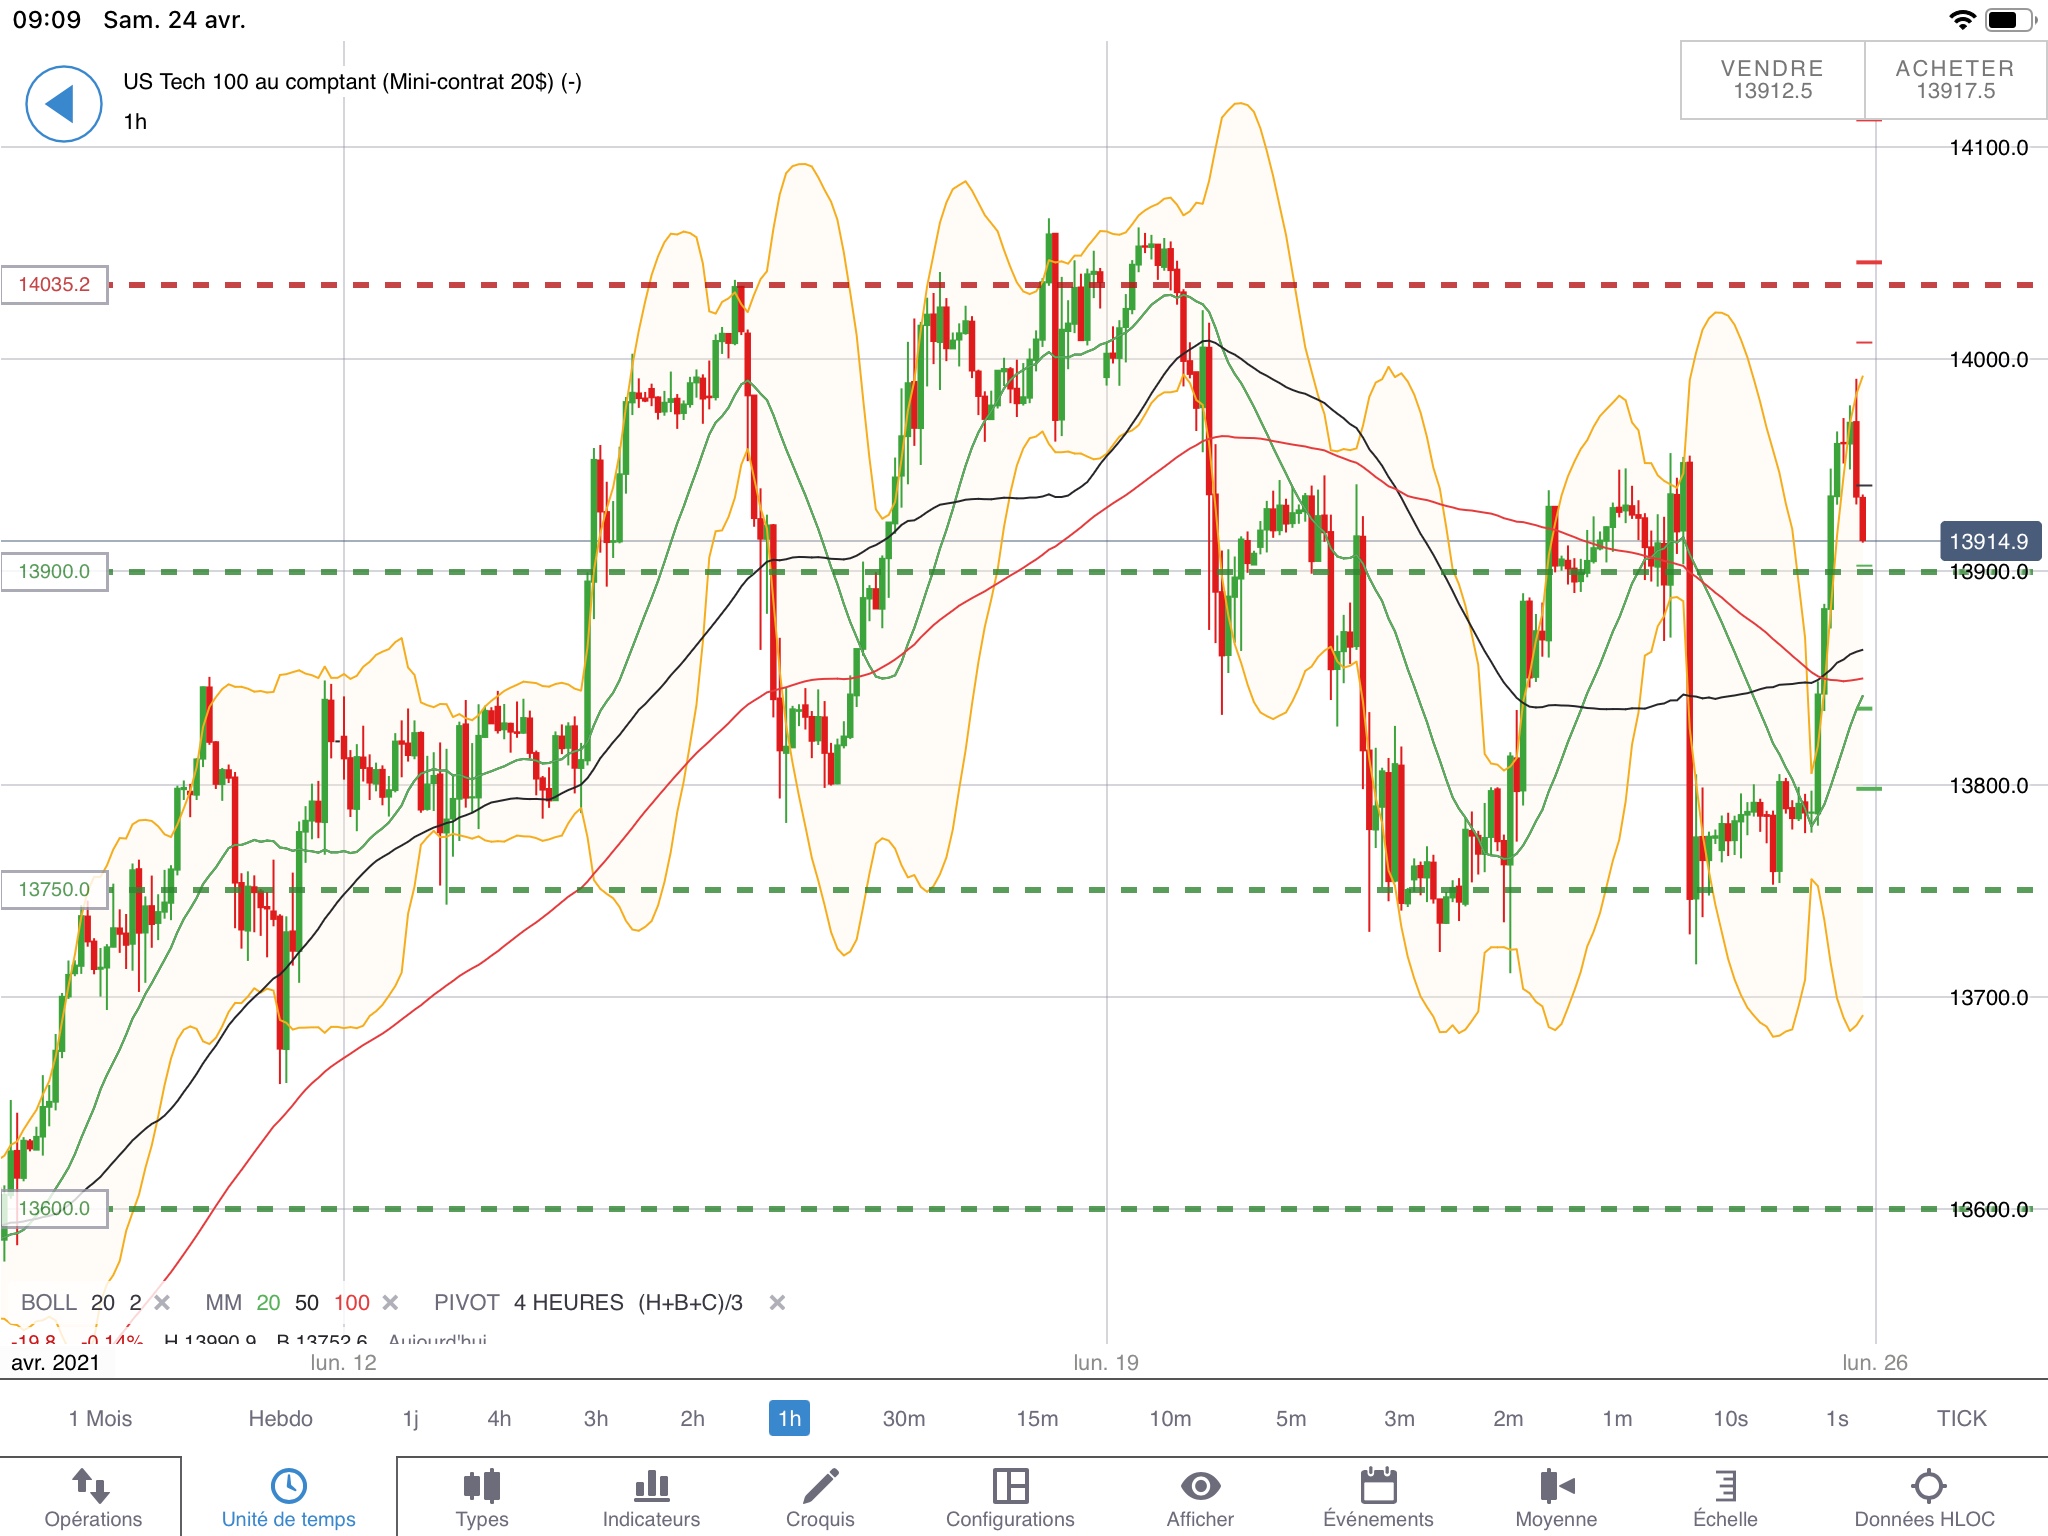Toggle Données HLOC display
The height and width of the screenshot is (1536, 2048).
coord(1925,1497)
